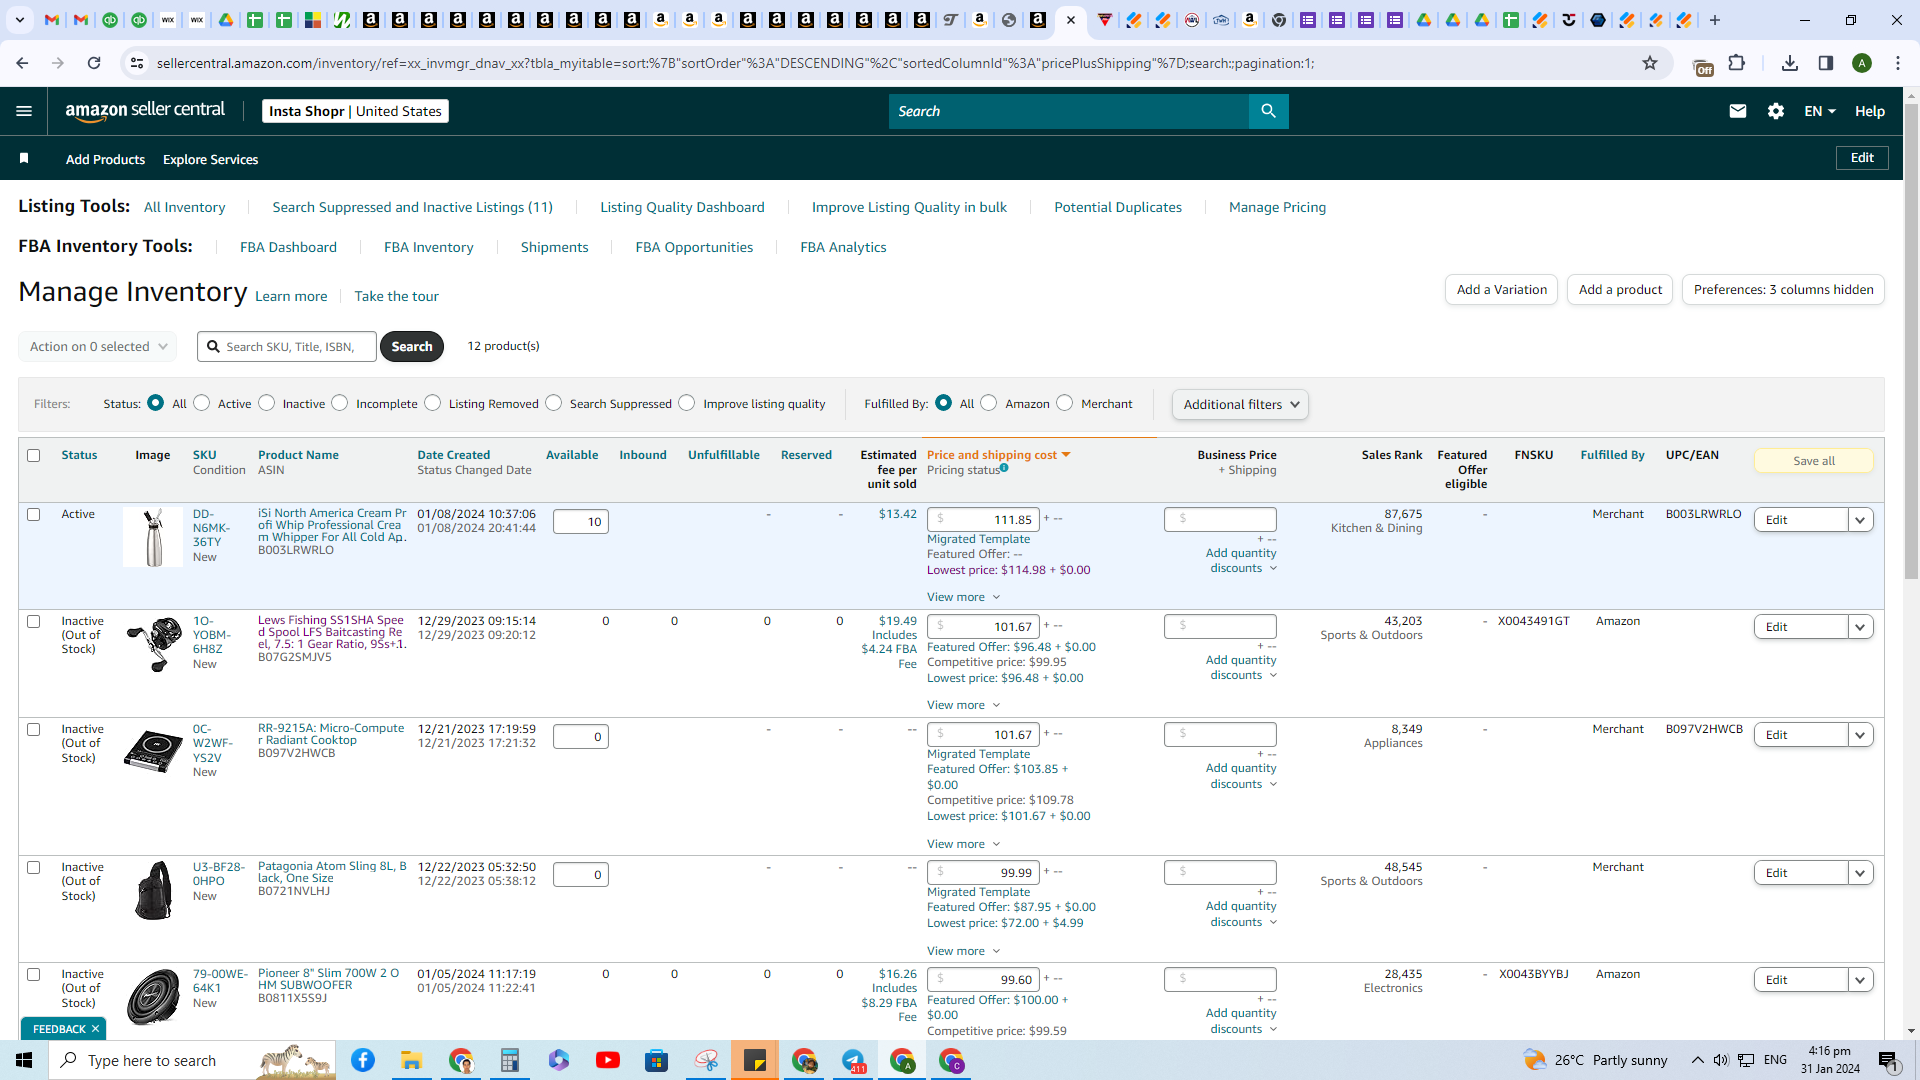Image resolution: width=1920 pixels, height=1080 pixels.
Task: Click Add a product button
Action: (1620, 290)
